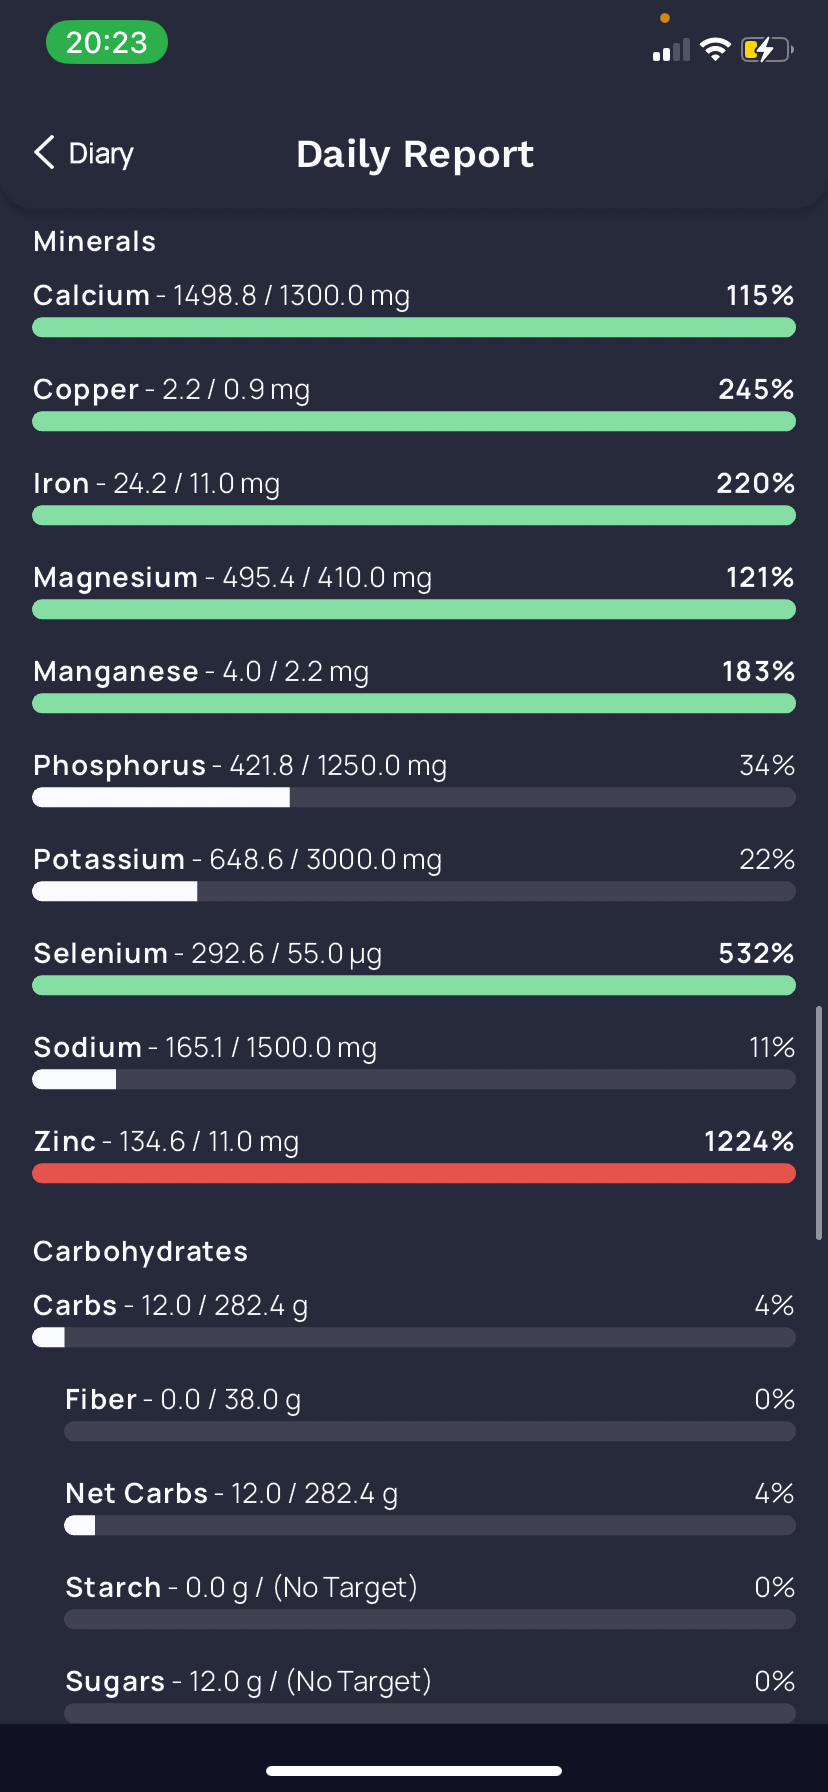
Task: Tap the back chevron icon
Action: [44, 153]
